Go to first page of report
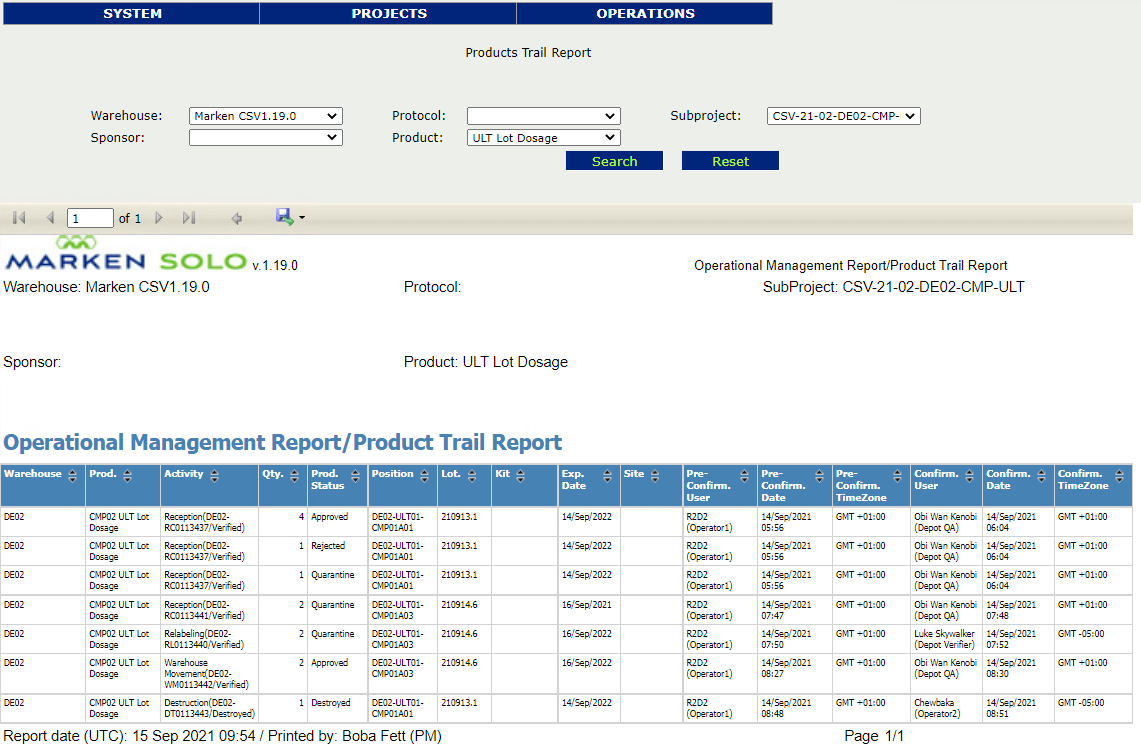Screen dimensions: 1141x750 click(19, 218)
